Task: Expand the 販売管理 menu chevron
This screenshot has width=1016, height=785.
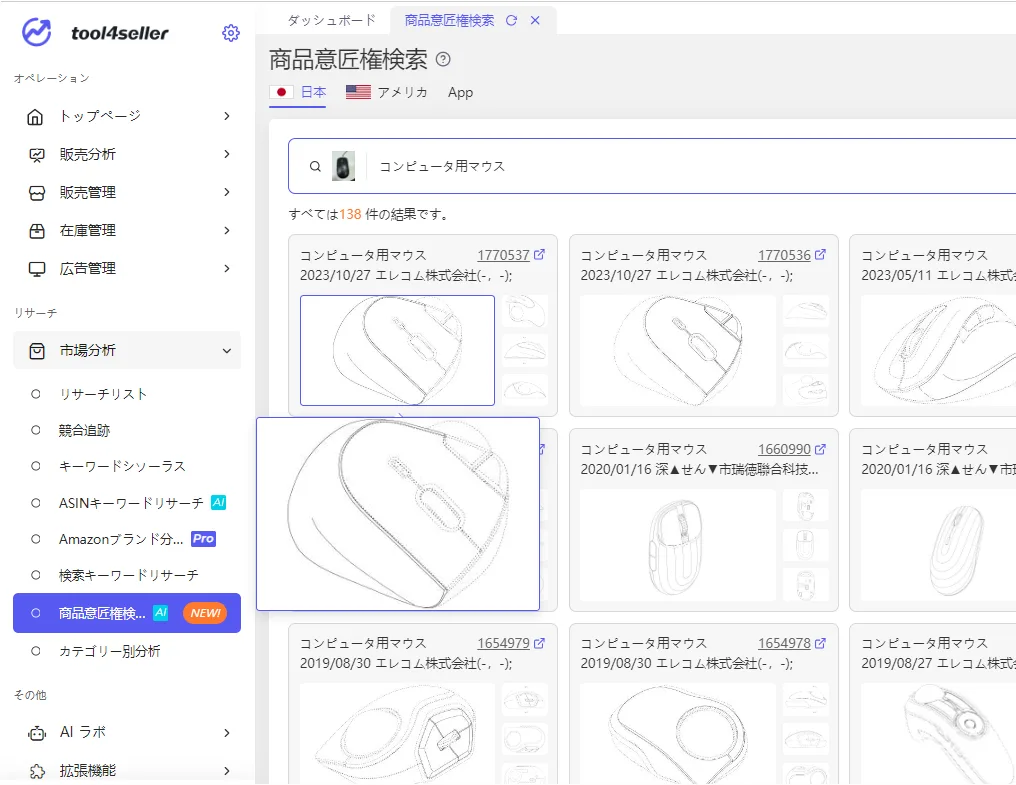Action: click(x=227, y=193)
